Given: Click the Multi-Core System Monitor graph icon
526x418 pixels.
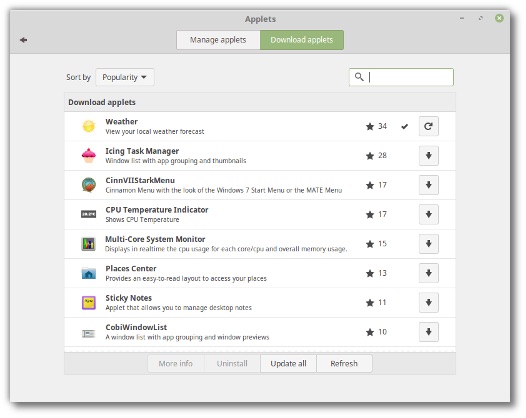Looking at the screenshot, I should (89, 244).
